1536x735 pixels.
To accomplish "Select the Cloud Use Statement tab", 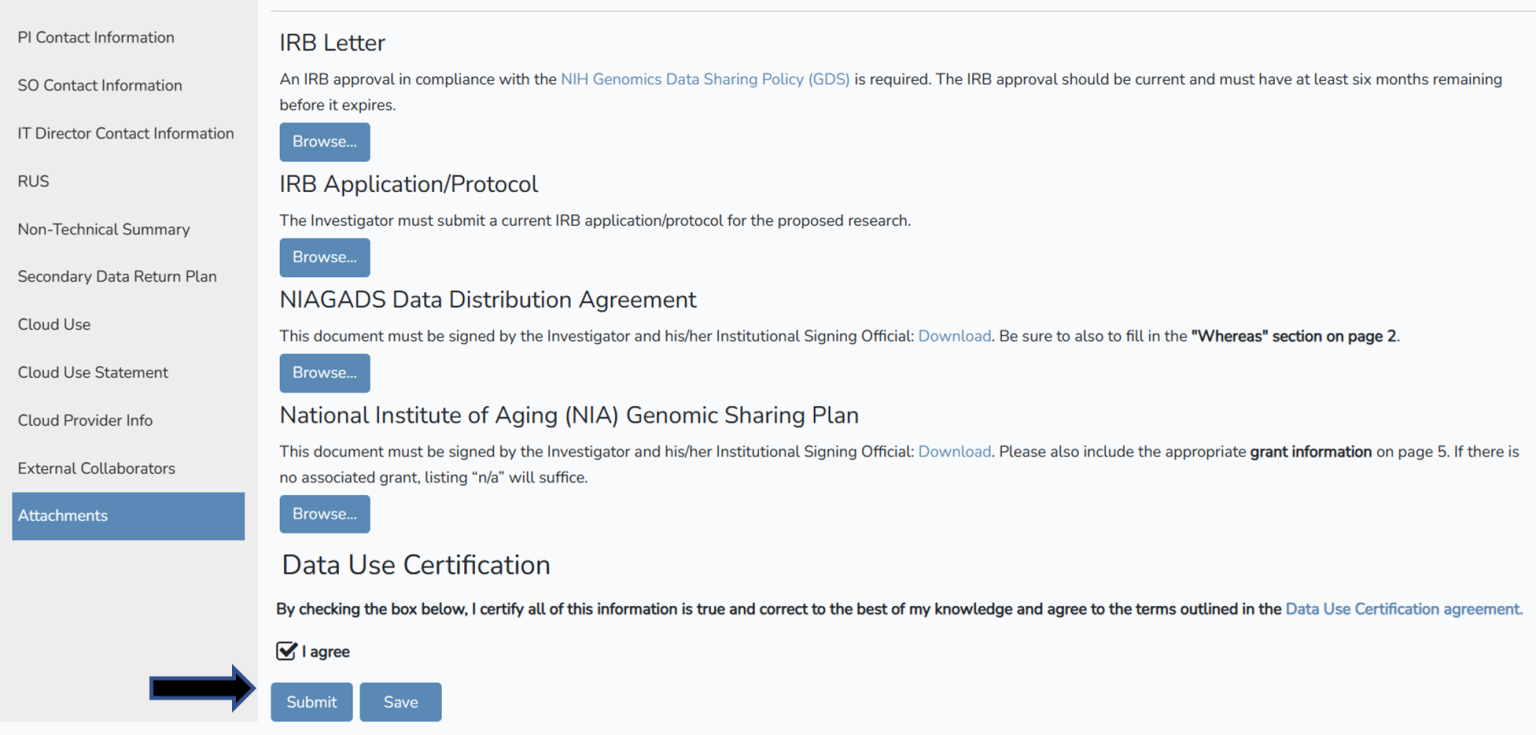I will pyautogui.click(x=93, y=372).
